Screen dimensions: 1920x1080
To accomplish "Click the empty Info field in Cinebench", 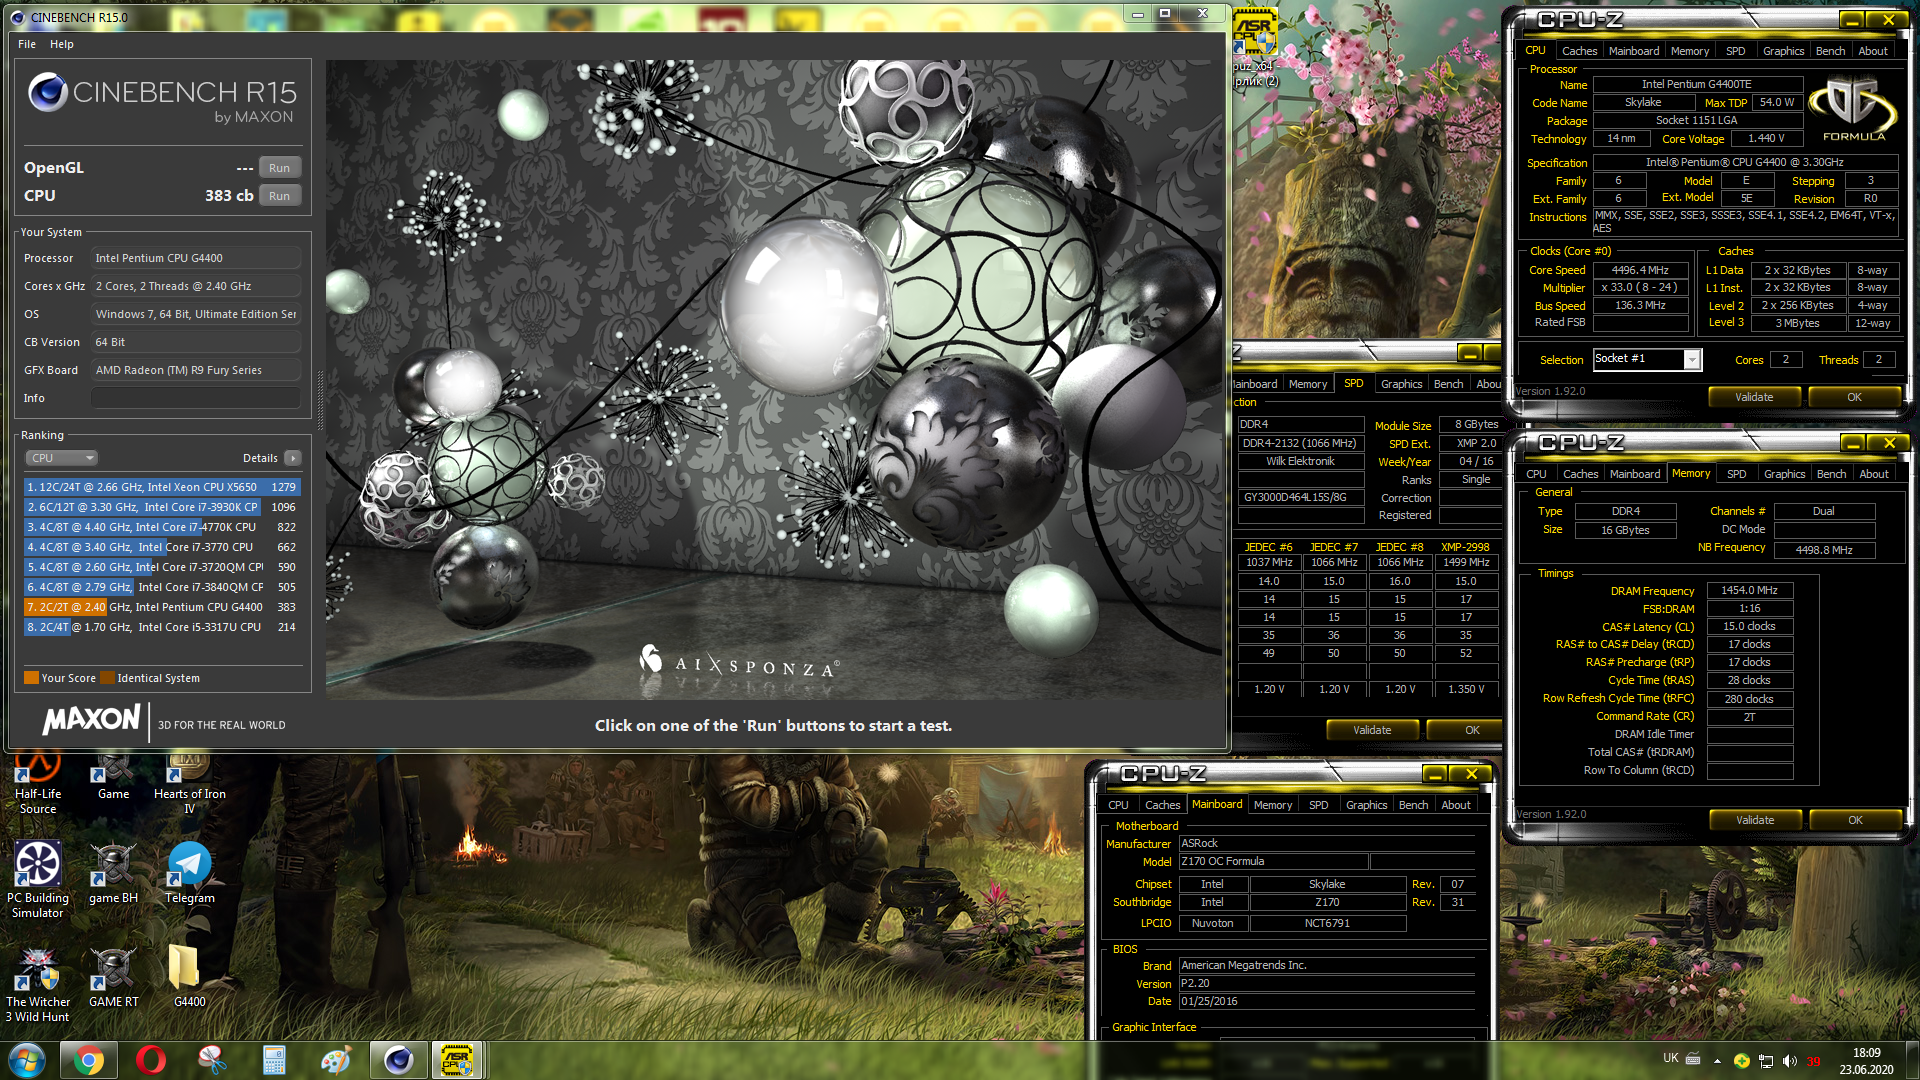I will 196,398.
